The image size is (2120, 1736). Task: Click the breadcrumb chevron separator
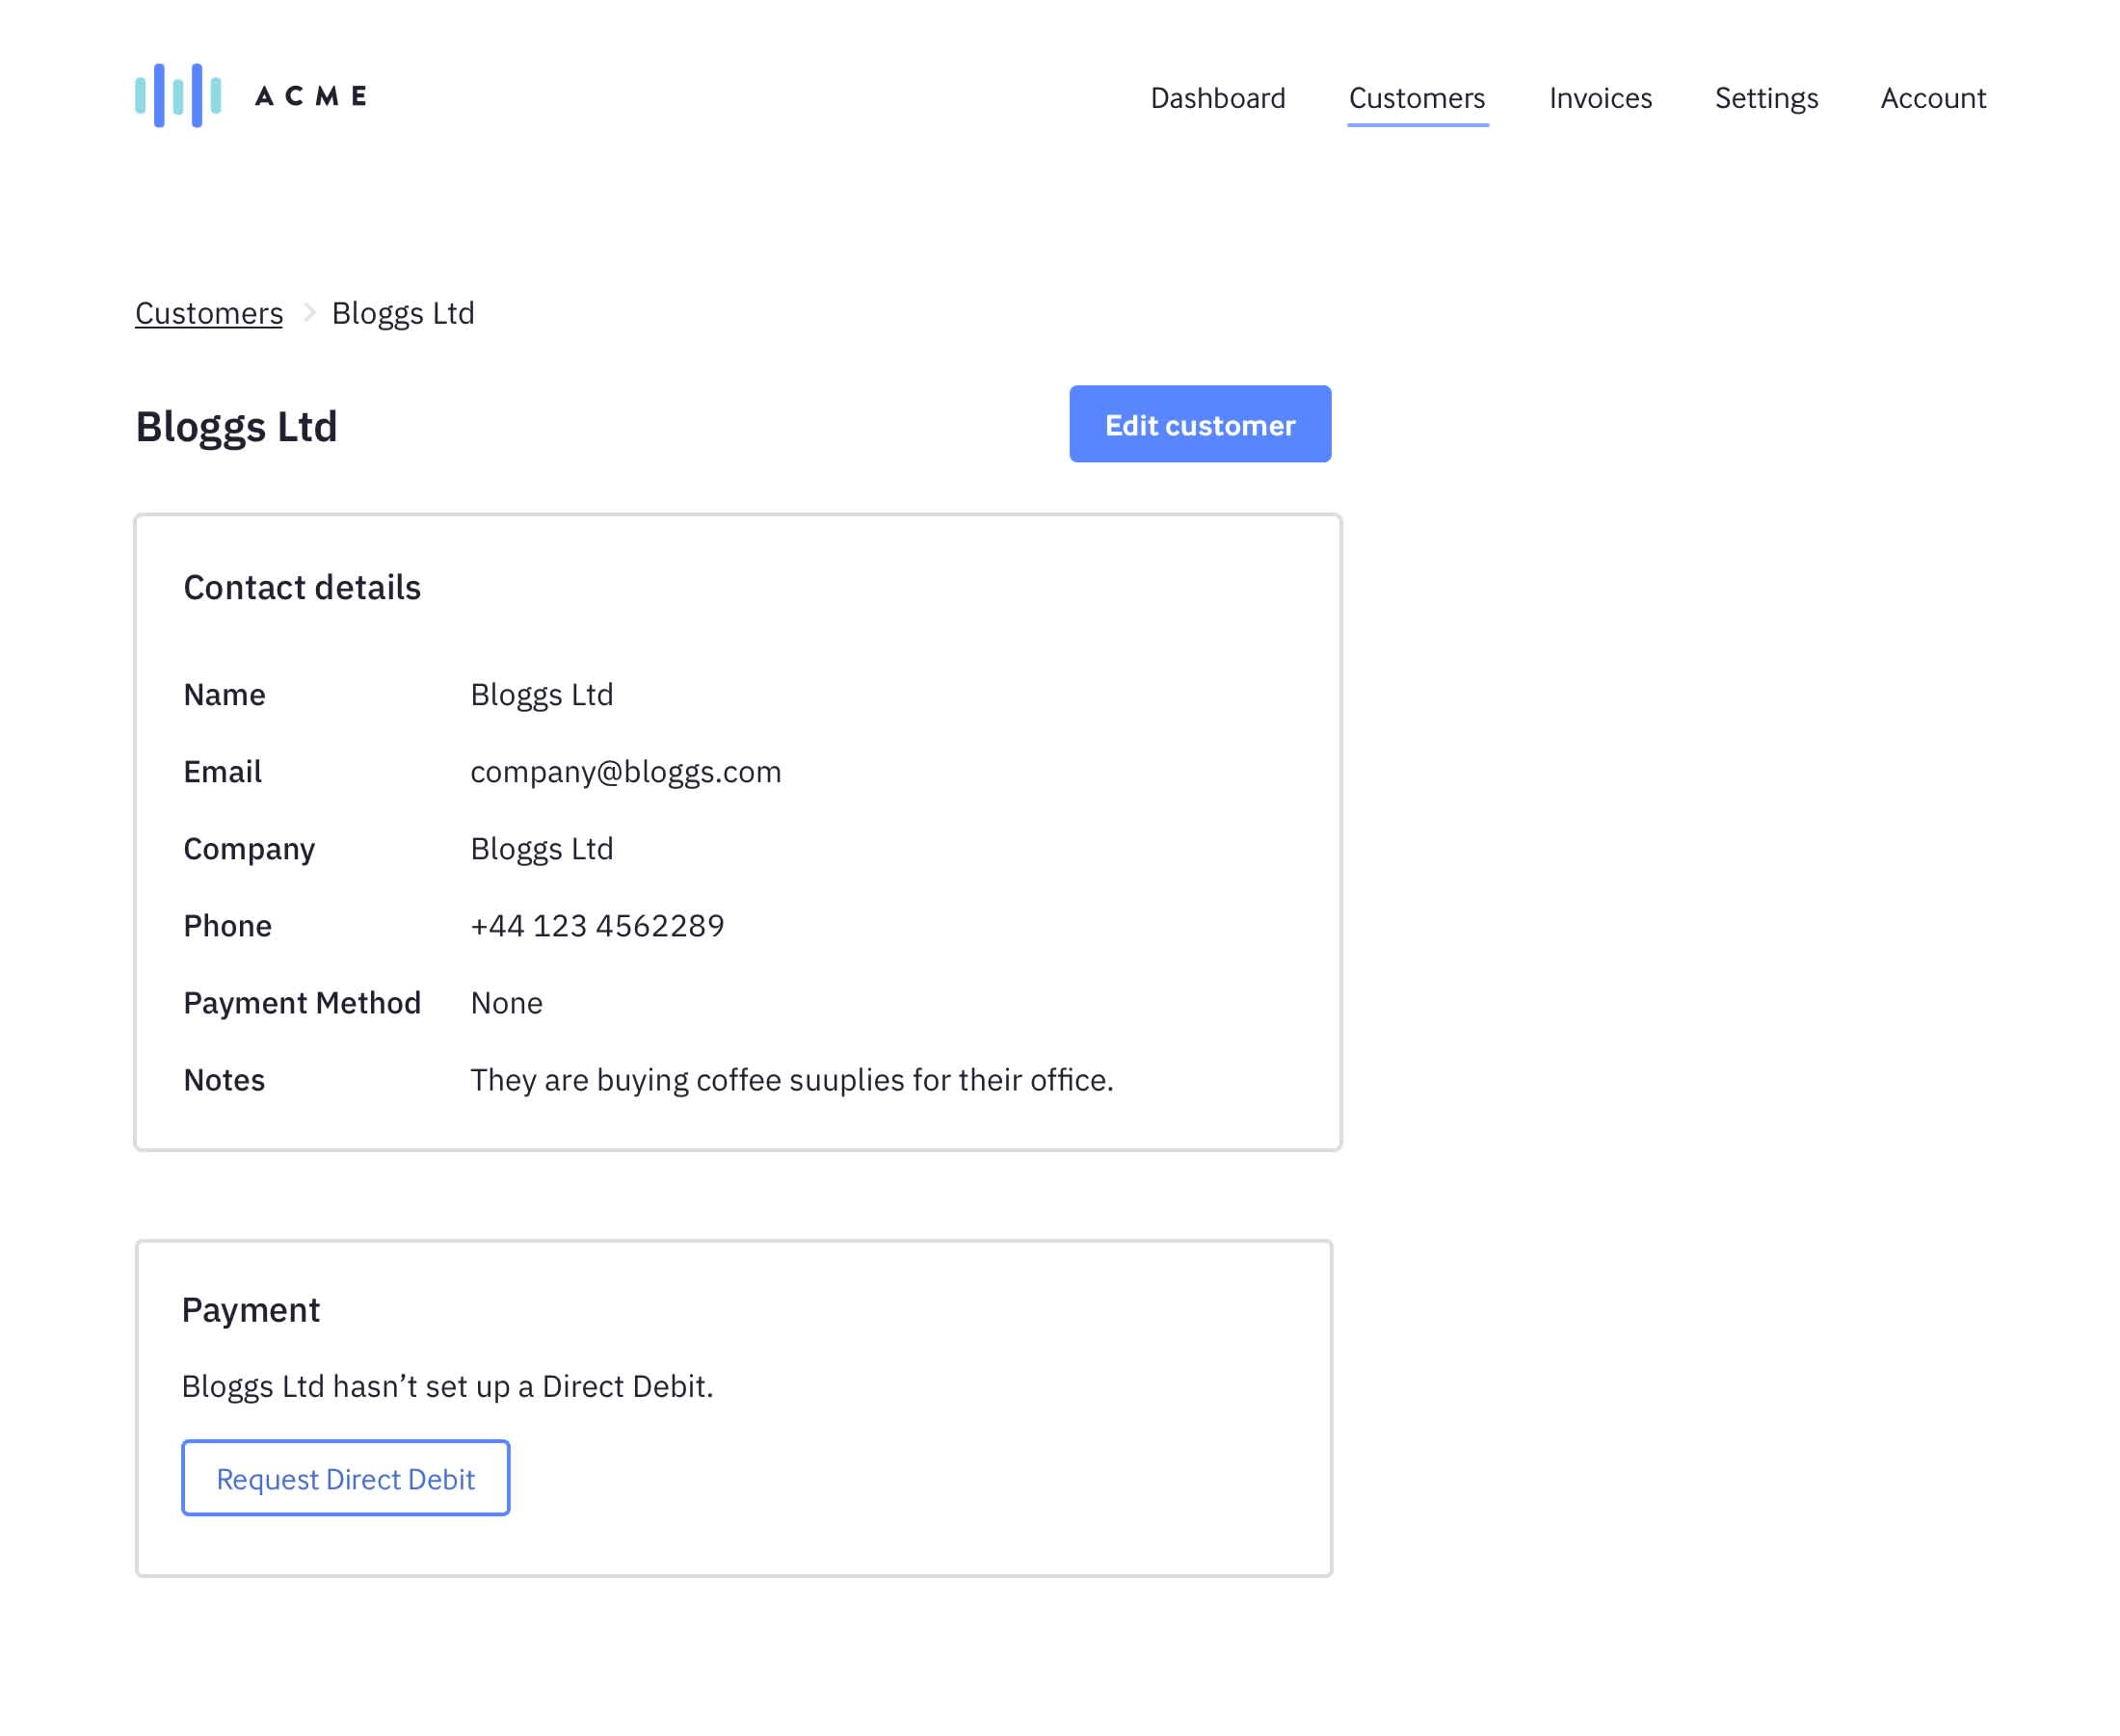coord(309,313)
